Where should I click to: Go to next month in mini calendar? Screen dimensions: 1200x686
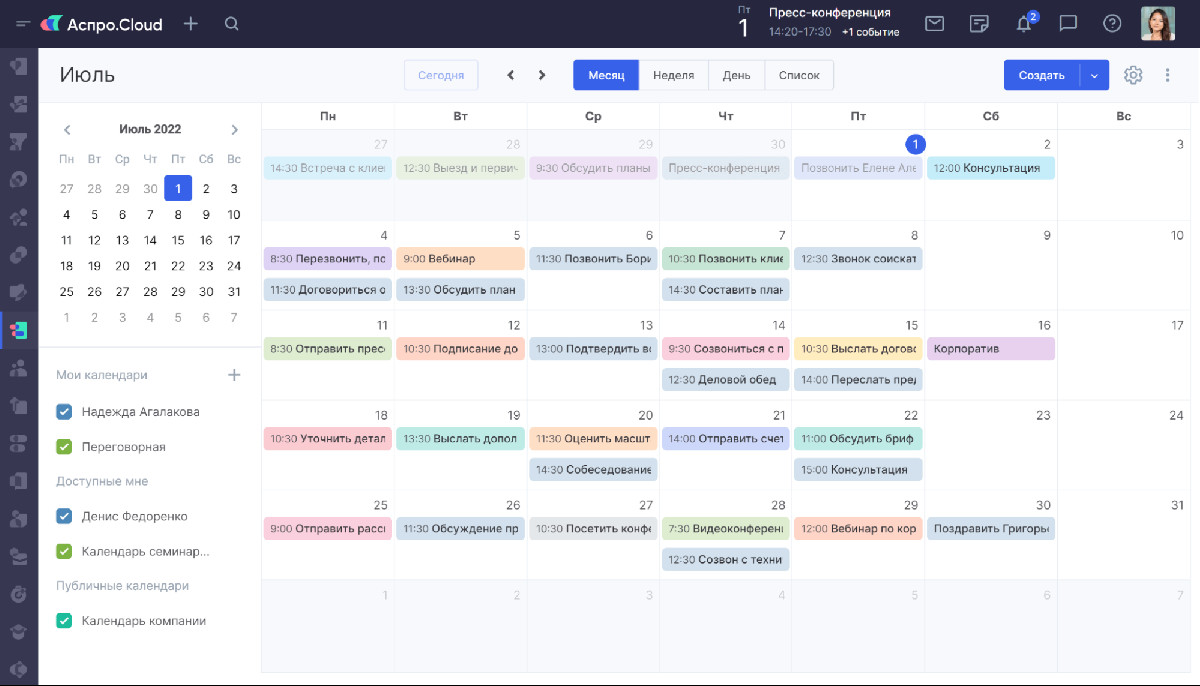coord(234,130)
